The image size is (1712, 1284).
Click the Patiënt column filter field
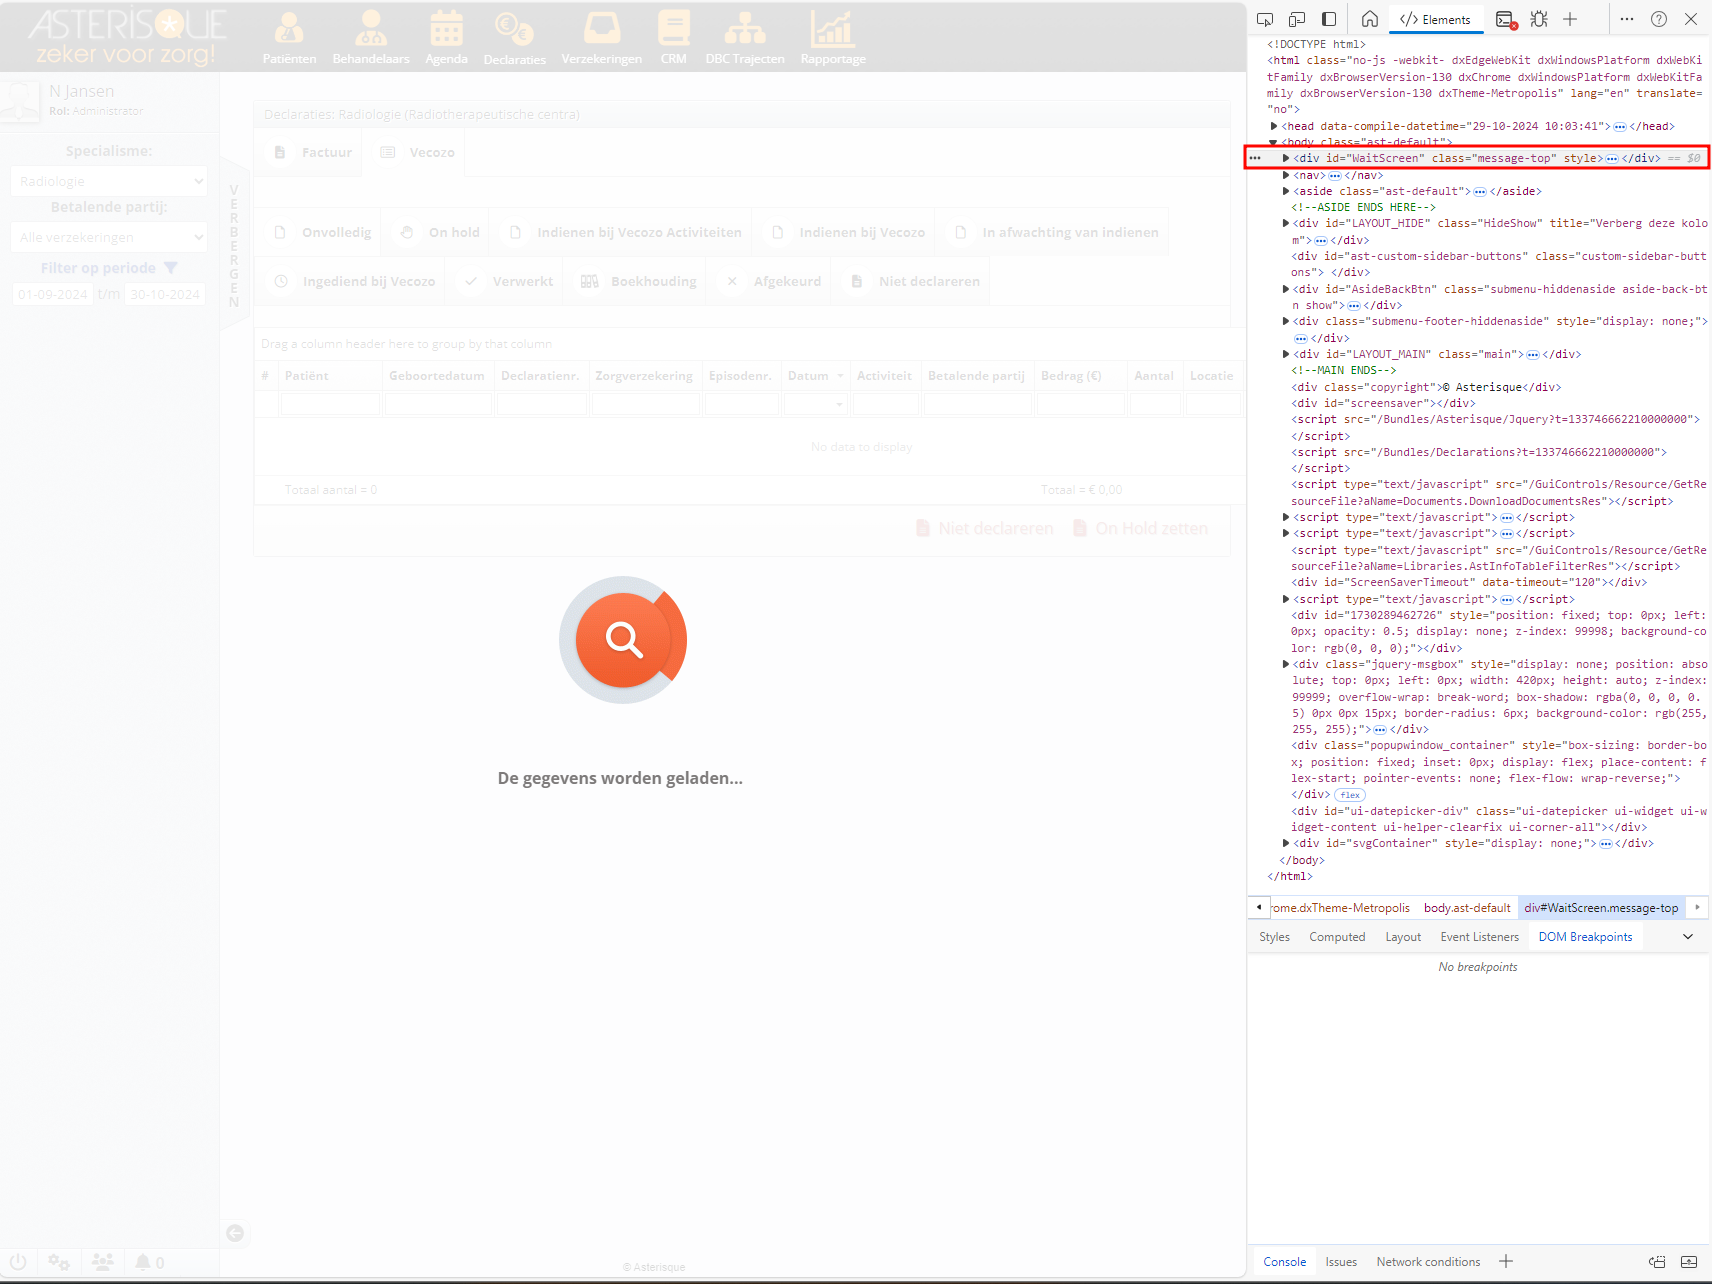pyautogui.click(x=330, y=404)
